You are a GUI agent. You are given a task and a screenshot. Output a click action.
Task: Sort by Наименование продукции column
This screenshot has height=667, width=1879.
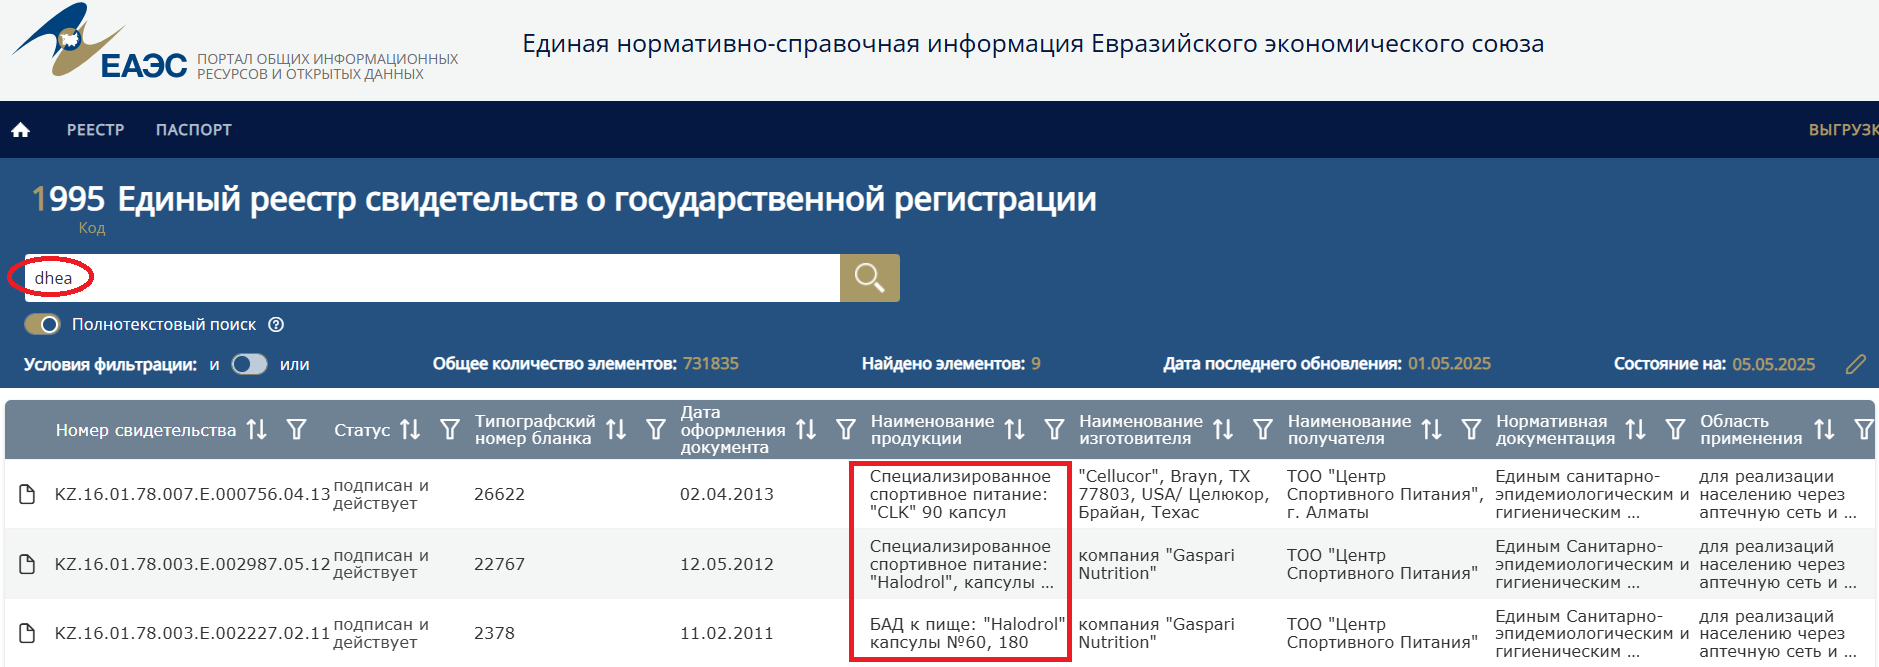pos(1015,429)
